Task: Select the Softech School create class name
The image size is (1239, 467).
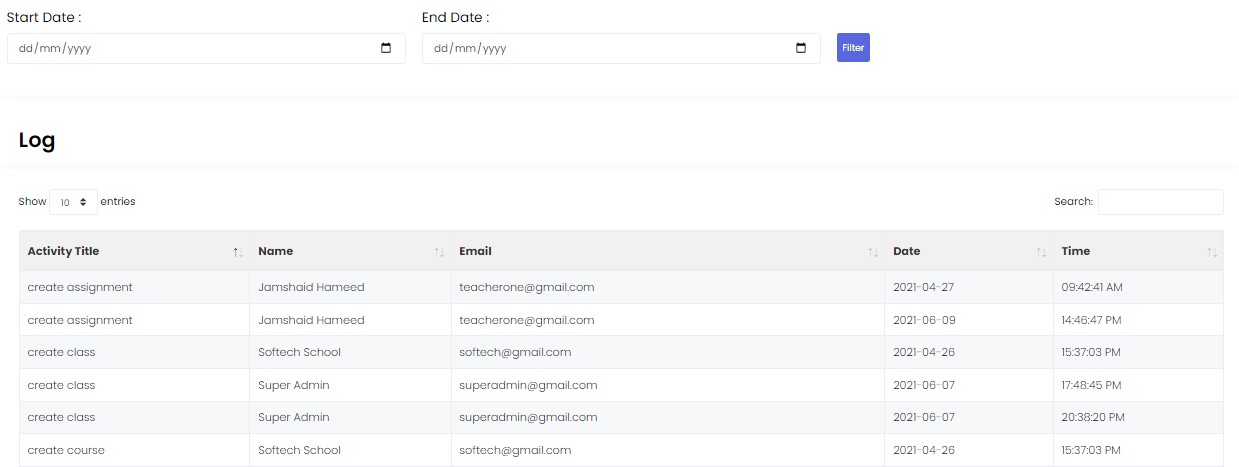Action: pyautogui.click(x=299, y=352)
